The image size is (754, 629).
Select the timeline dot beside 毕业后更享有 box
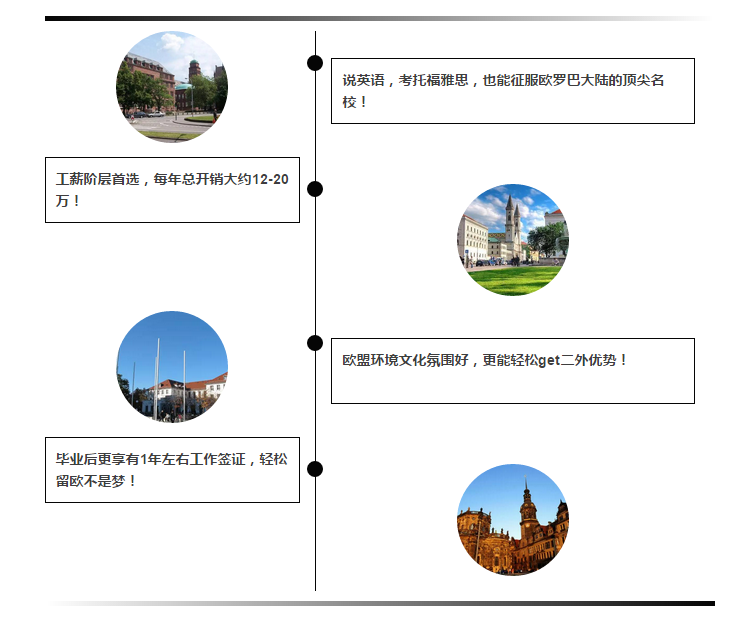click(315, 469)
